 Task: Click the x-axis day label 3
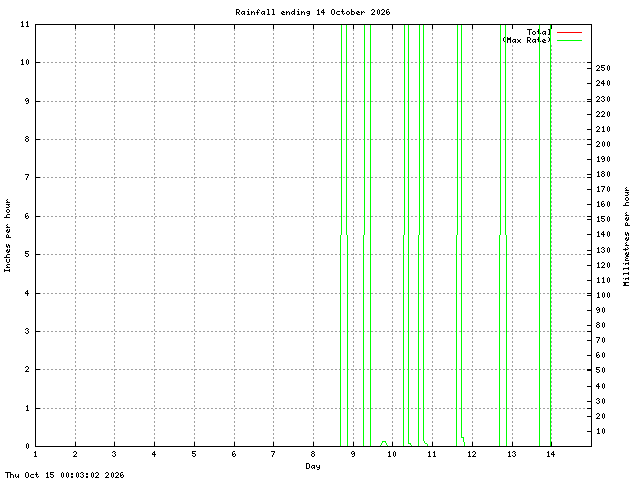tap(114, 454)
